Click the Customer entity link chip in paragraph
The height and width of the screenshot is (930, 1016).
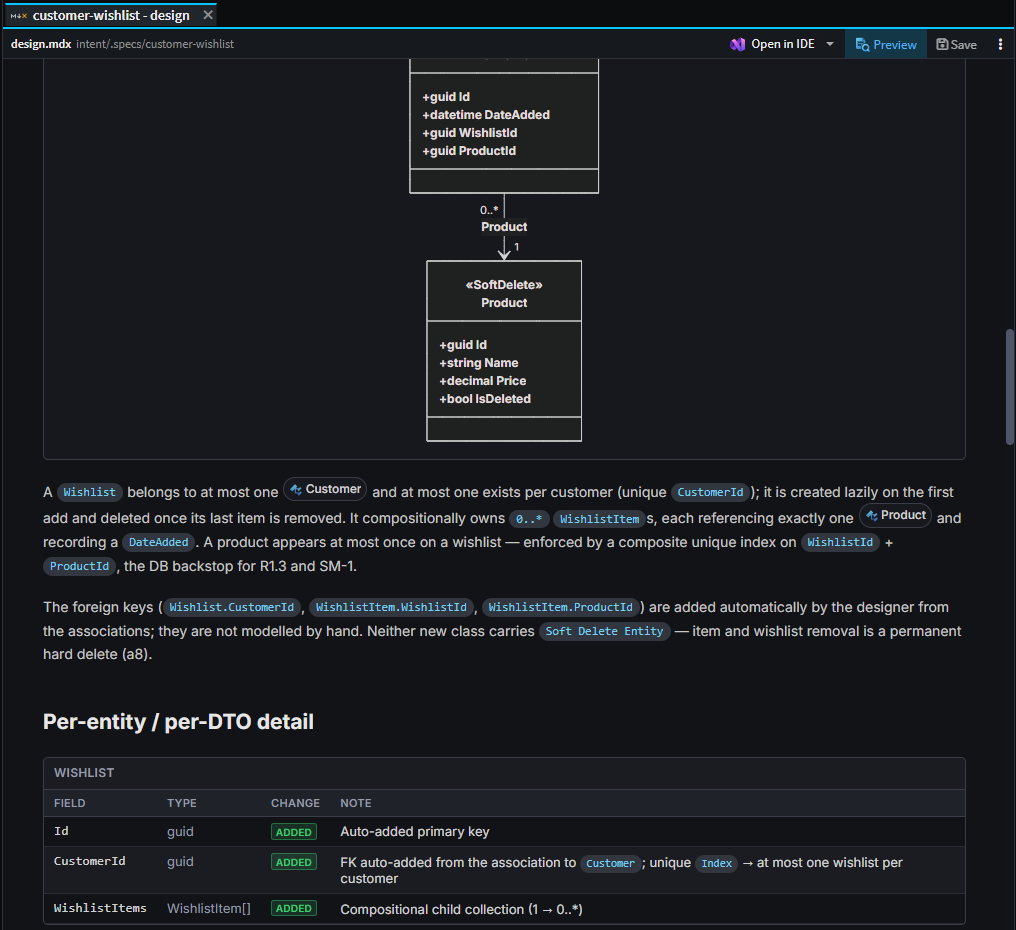(x=325, y=489)
